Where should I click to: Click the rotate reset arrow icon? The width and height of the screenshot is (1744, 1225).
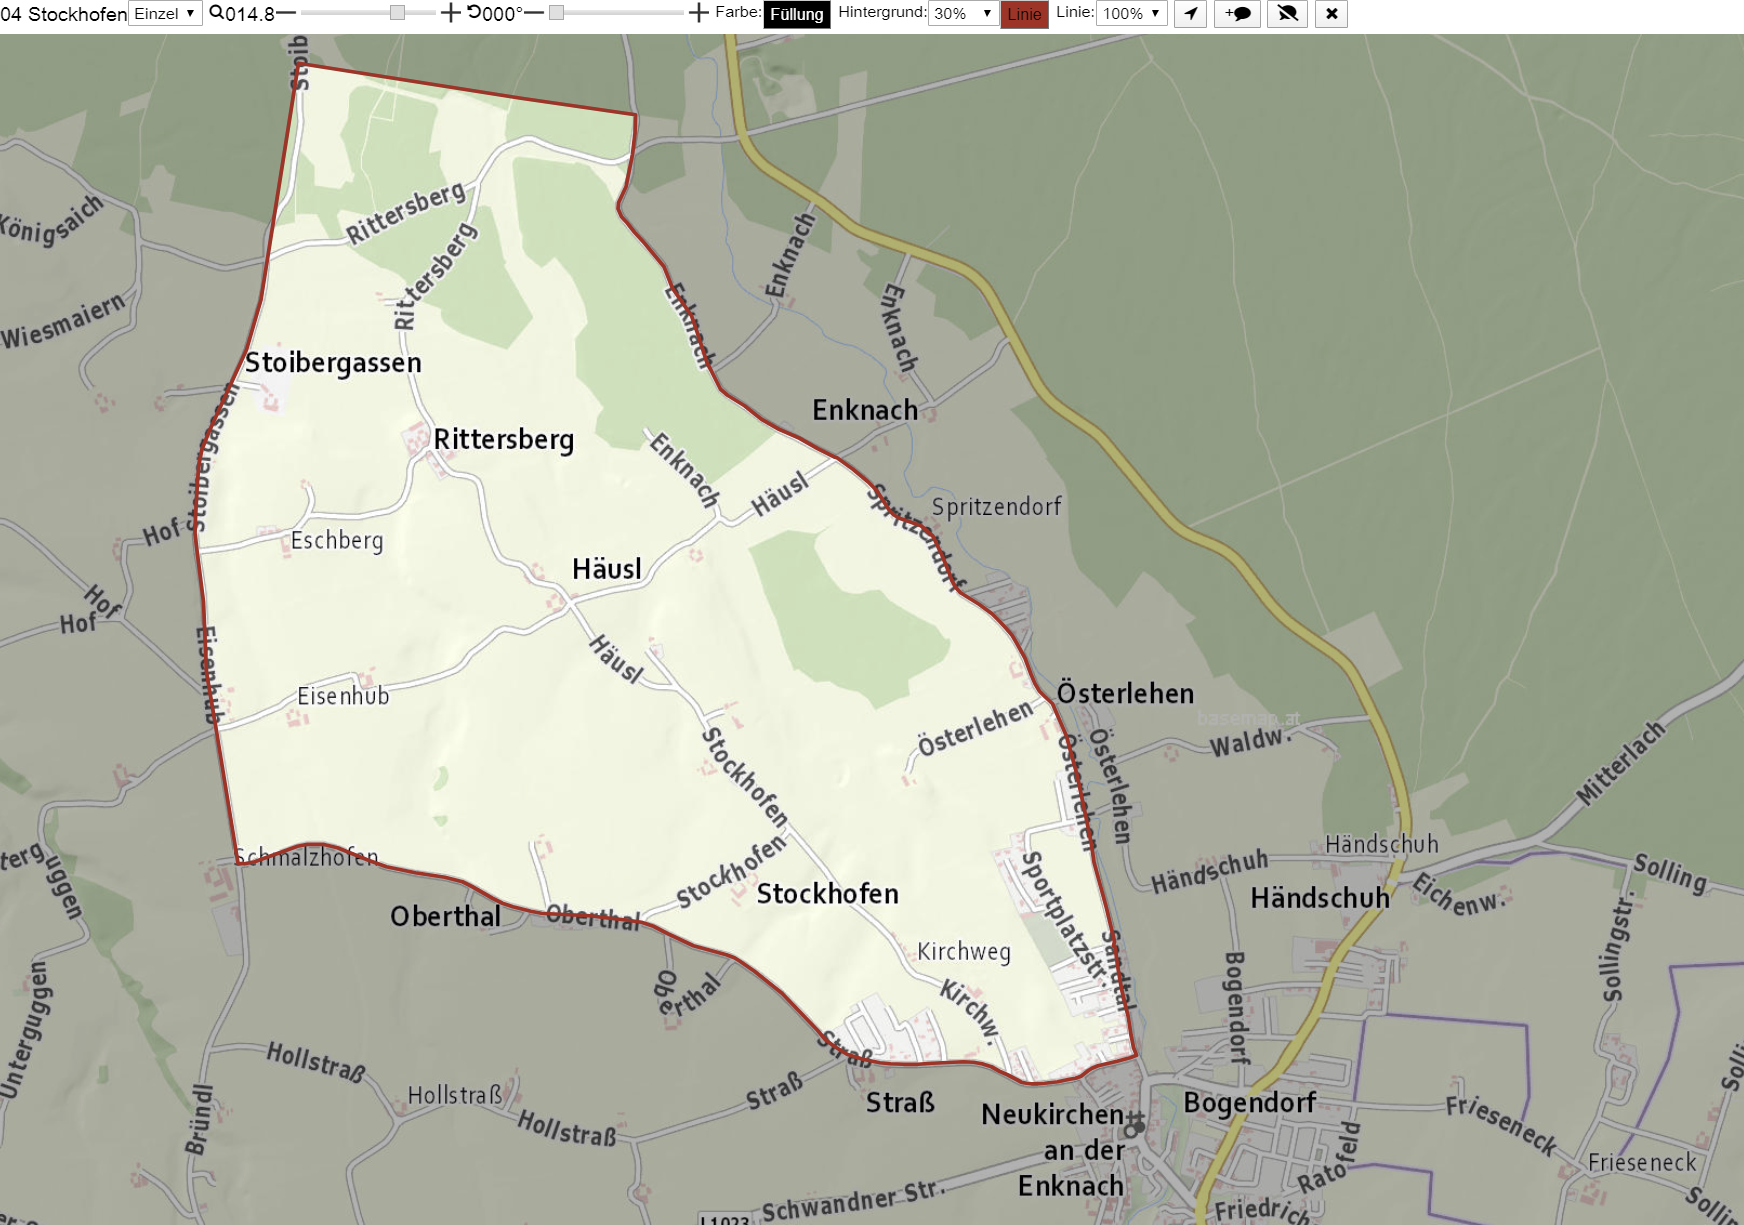pyautogui.click(x=474, y=13)
